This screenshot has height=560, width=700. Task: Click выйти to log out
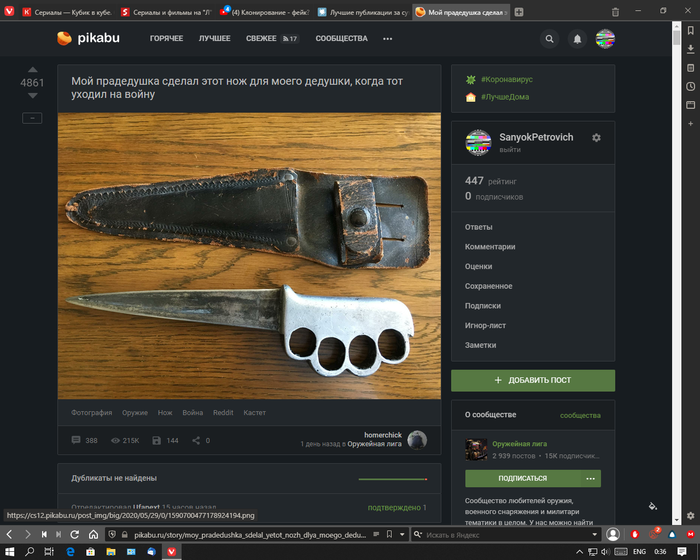coord(510,150)
